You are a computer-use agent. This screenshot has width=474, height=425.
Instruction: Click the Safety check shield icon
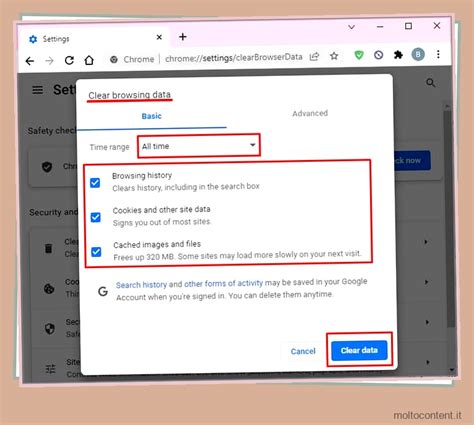tap(47, 166)
